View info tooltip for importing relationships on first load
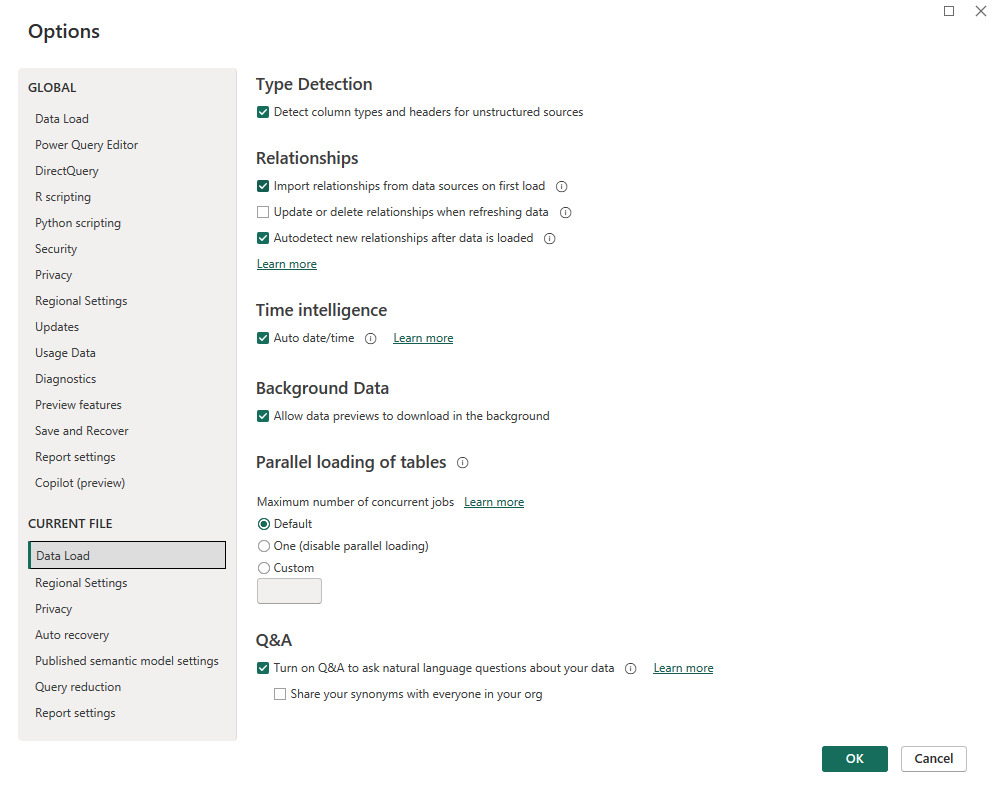The height and width of the screenshot is (792, 995). click(x=561, y=186)
